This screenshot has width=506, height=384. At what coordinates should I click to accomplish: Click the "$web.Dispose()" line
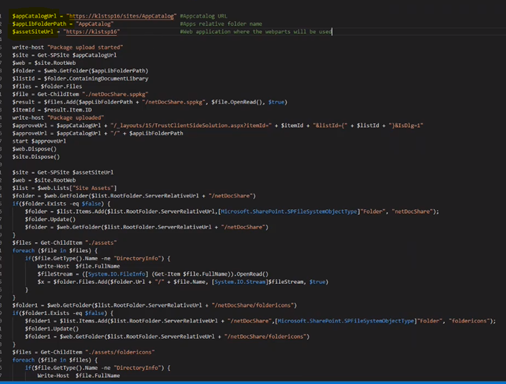tap(34, 149)
